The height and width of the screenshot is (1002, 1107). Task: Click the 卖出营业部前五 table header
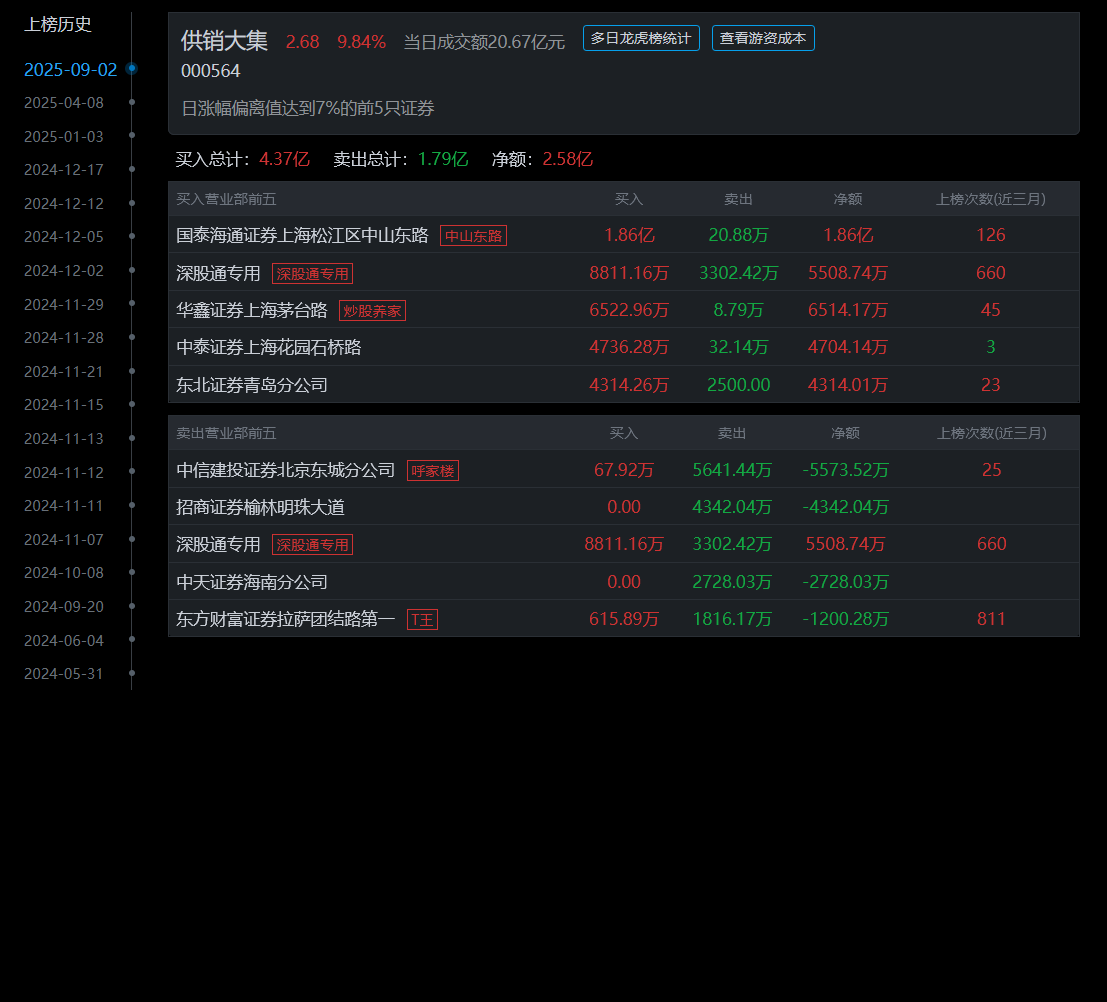click(x=226, y=433)
